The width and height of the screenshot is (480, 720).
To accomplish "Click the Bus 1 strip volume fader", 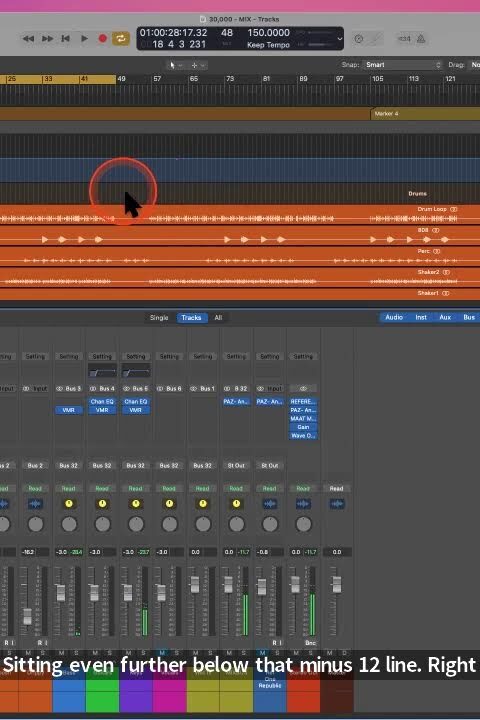I will pyautogui.click(x=195, y=585).
